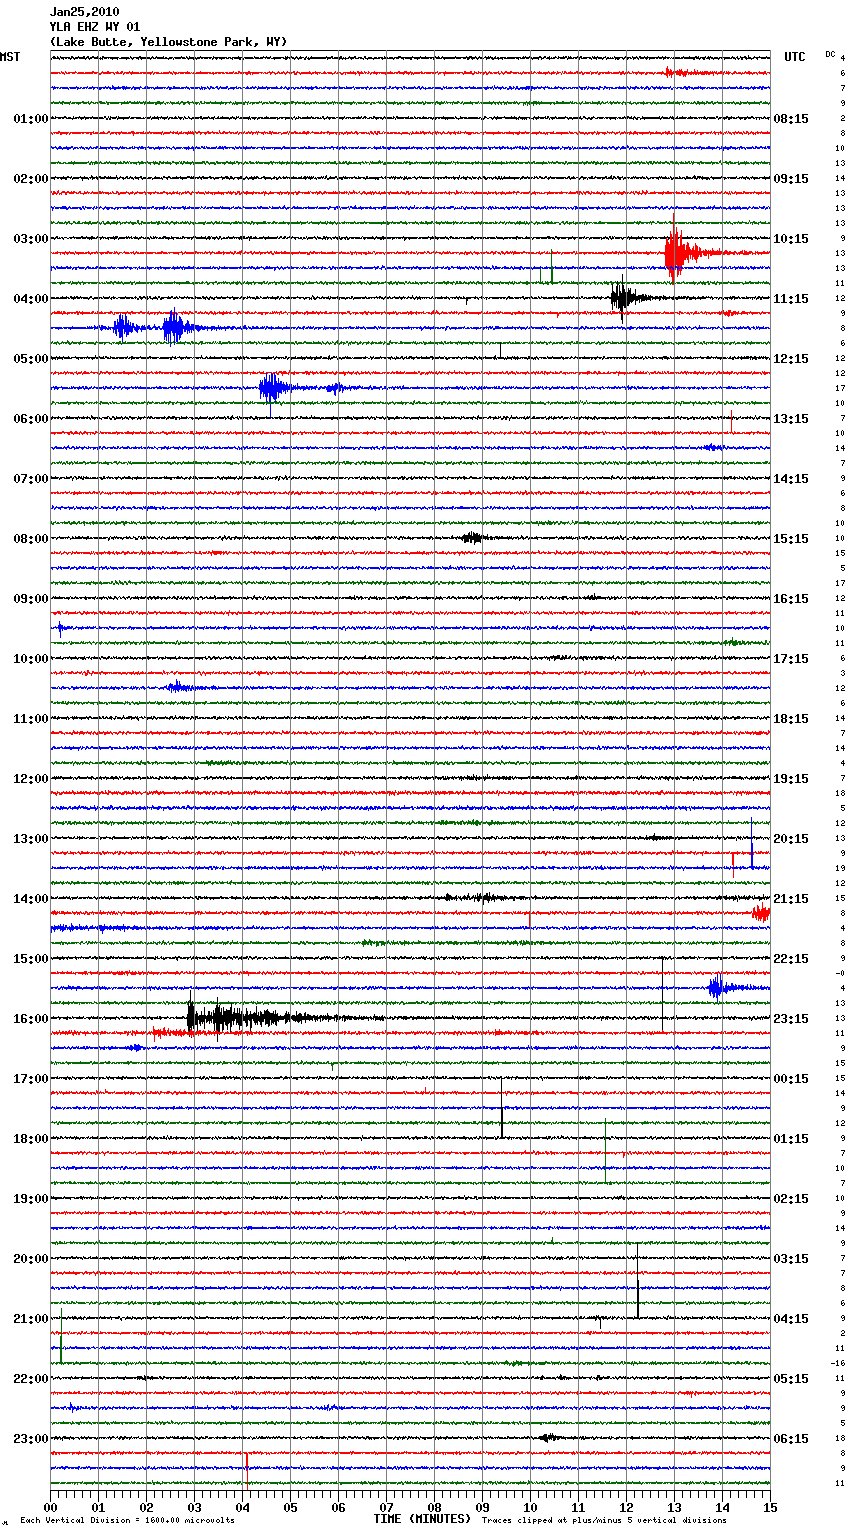Click minute tick label 05 on bottom axis
Viewport: 850px width, 1534px height.
tap(290, 1507)
